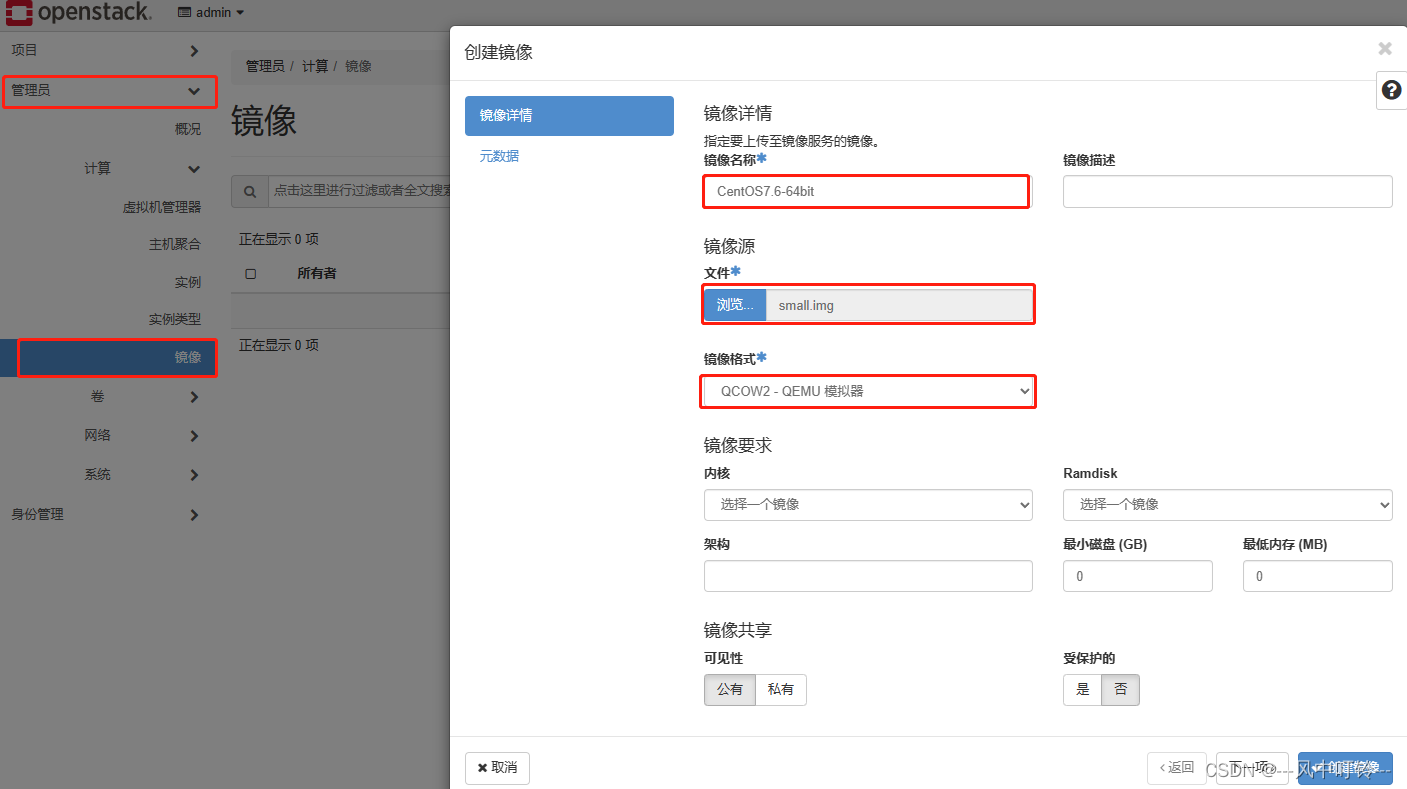This screenshot has height=789, width=1407.
Task: Set protected to 是
Action: 1082,690
